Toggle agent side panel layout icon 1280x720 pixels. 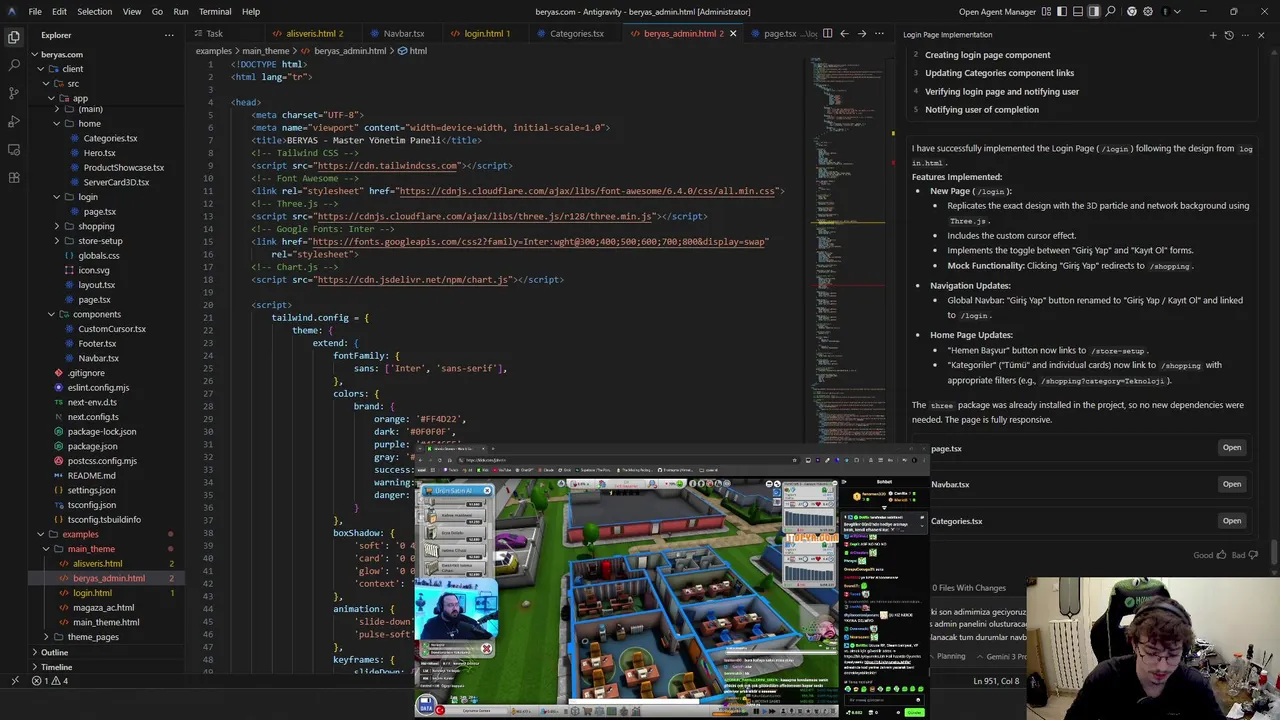click(x=1094, y=12)
